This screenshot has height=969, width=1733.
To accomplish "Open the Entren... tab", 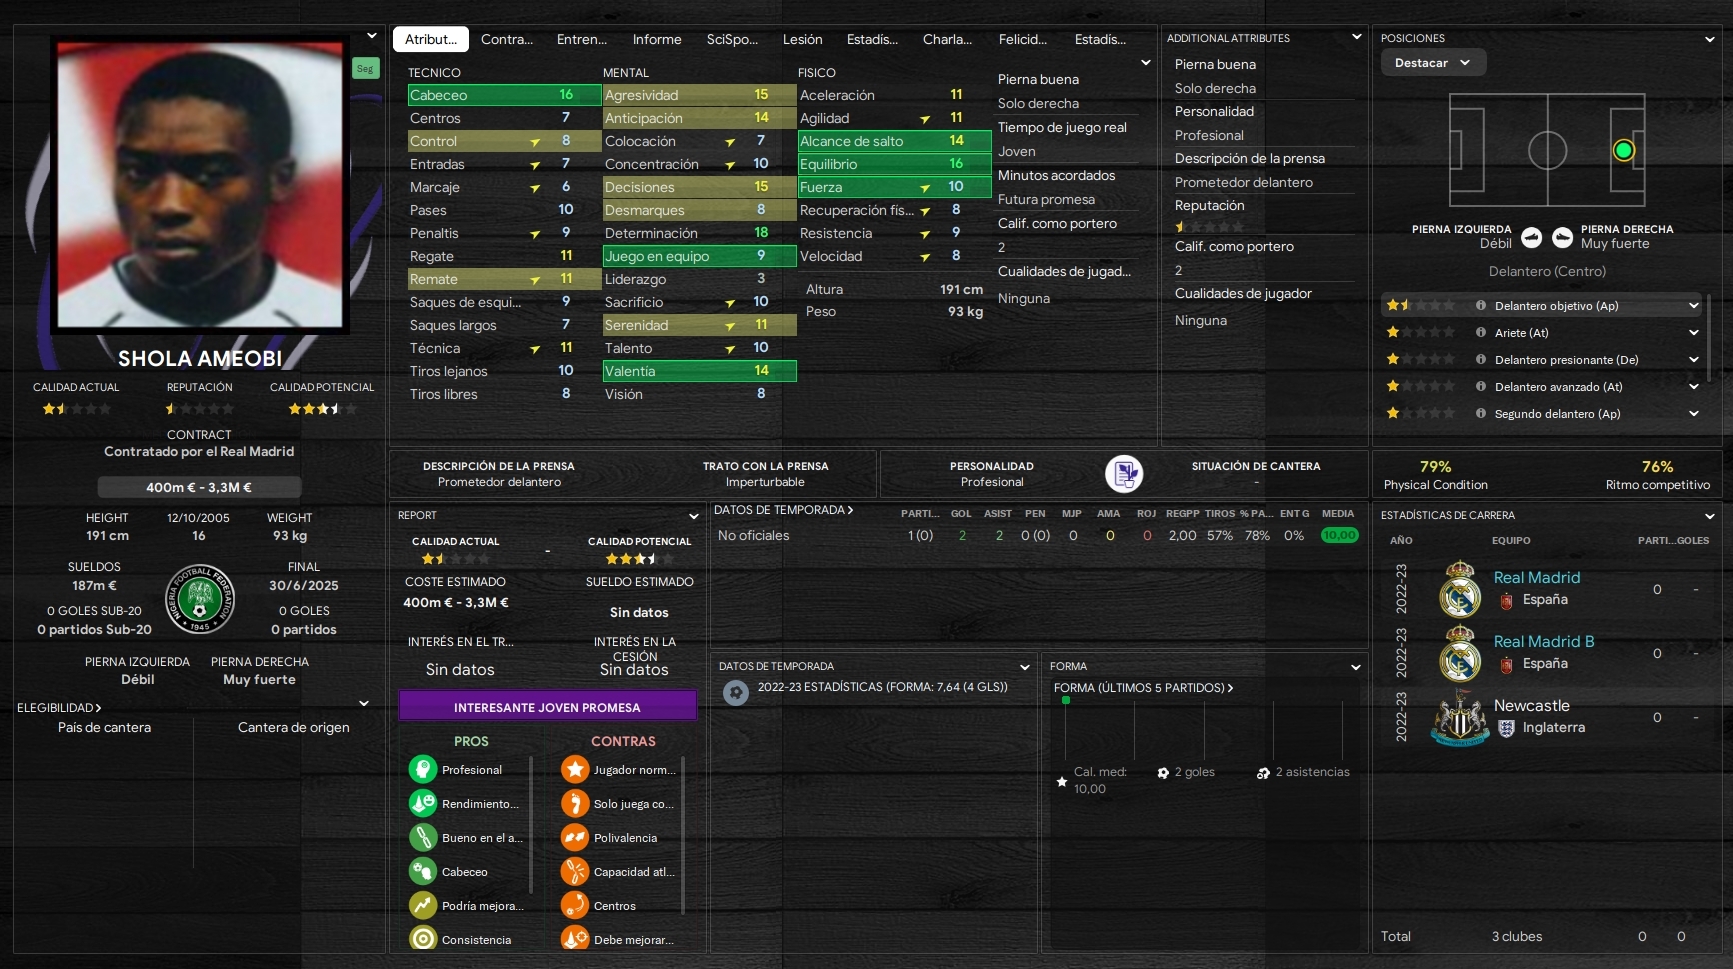I will [582, 39].
